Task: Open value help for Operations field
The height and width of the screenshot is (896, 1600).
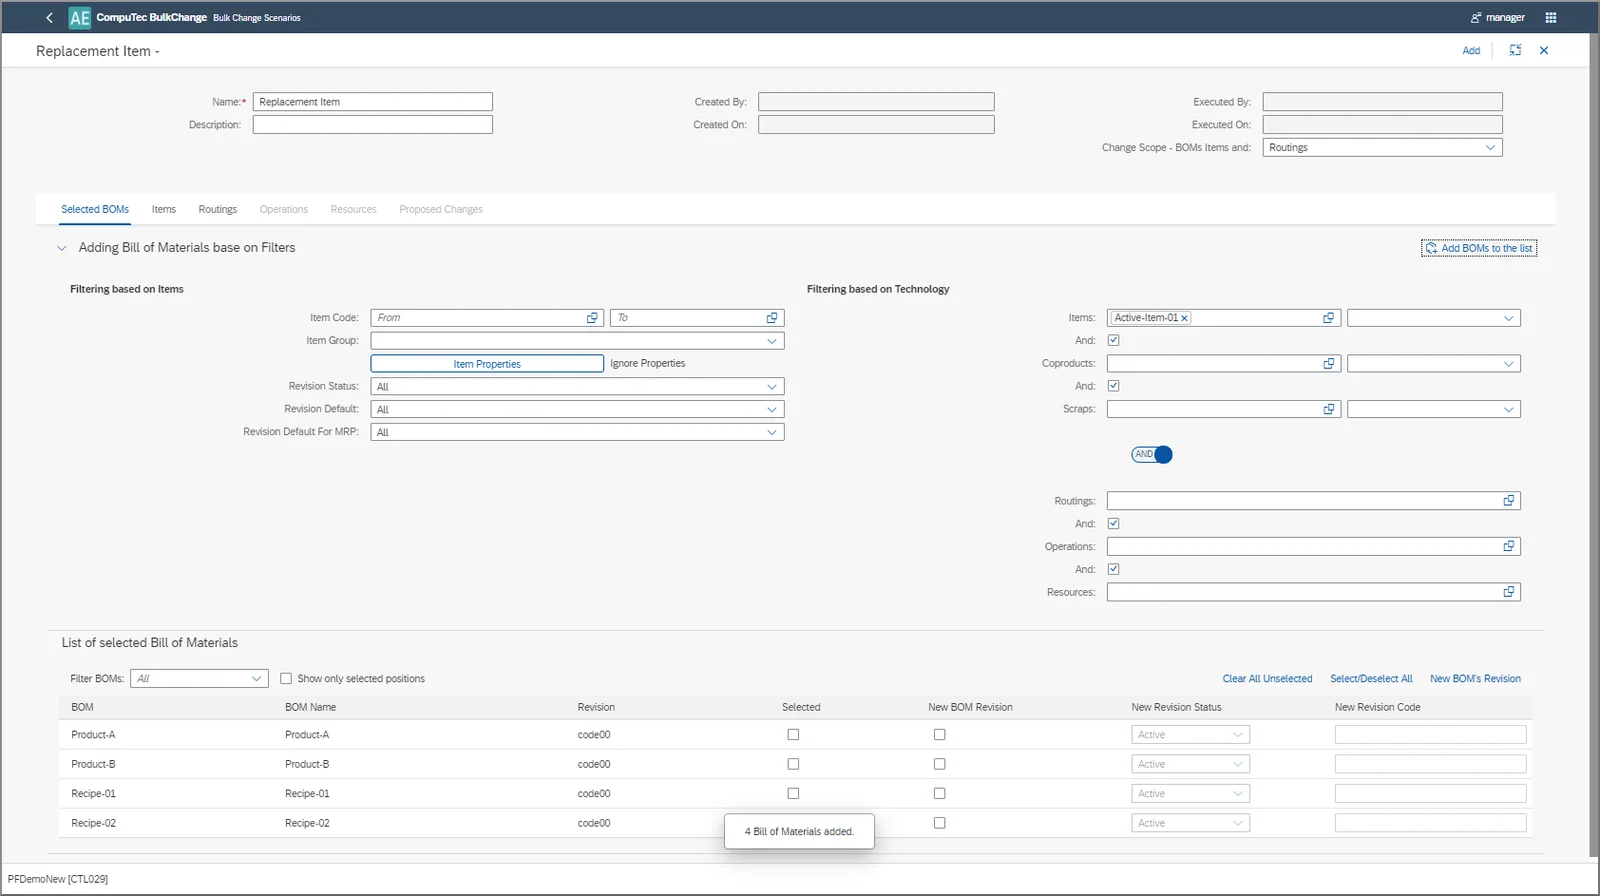Action: pyautogui.click(x=1509, y=546)
